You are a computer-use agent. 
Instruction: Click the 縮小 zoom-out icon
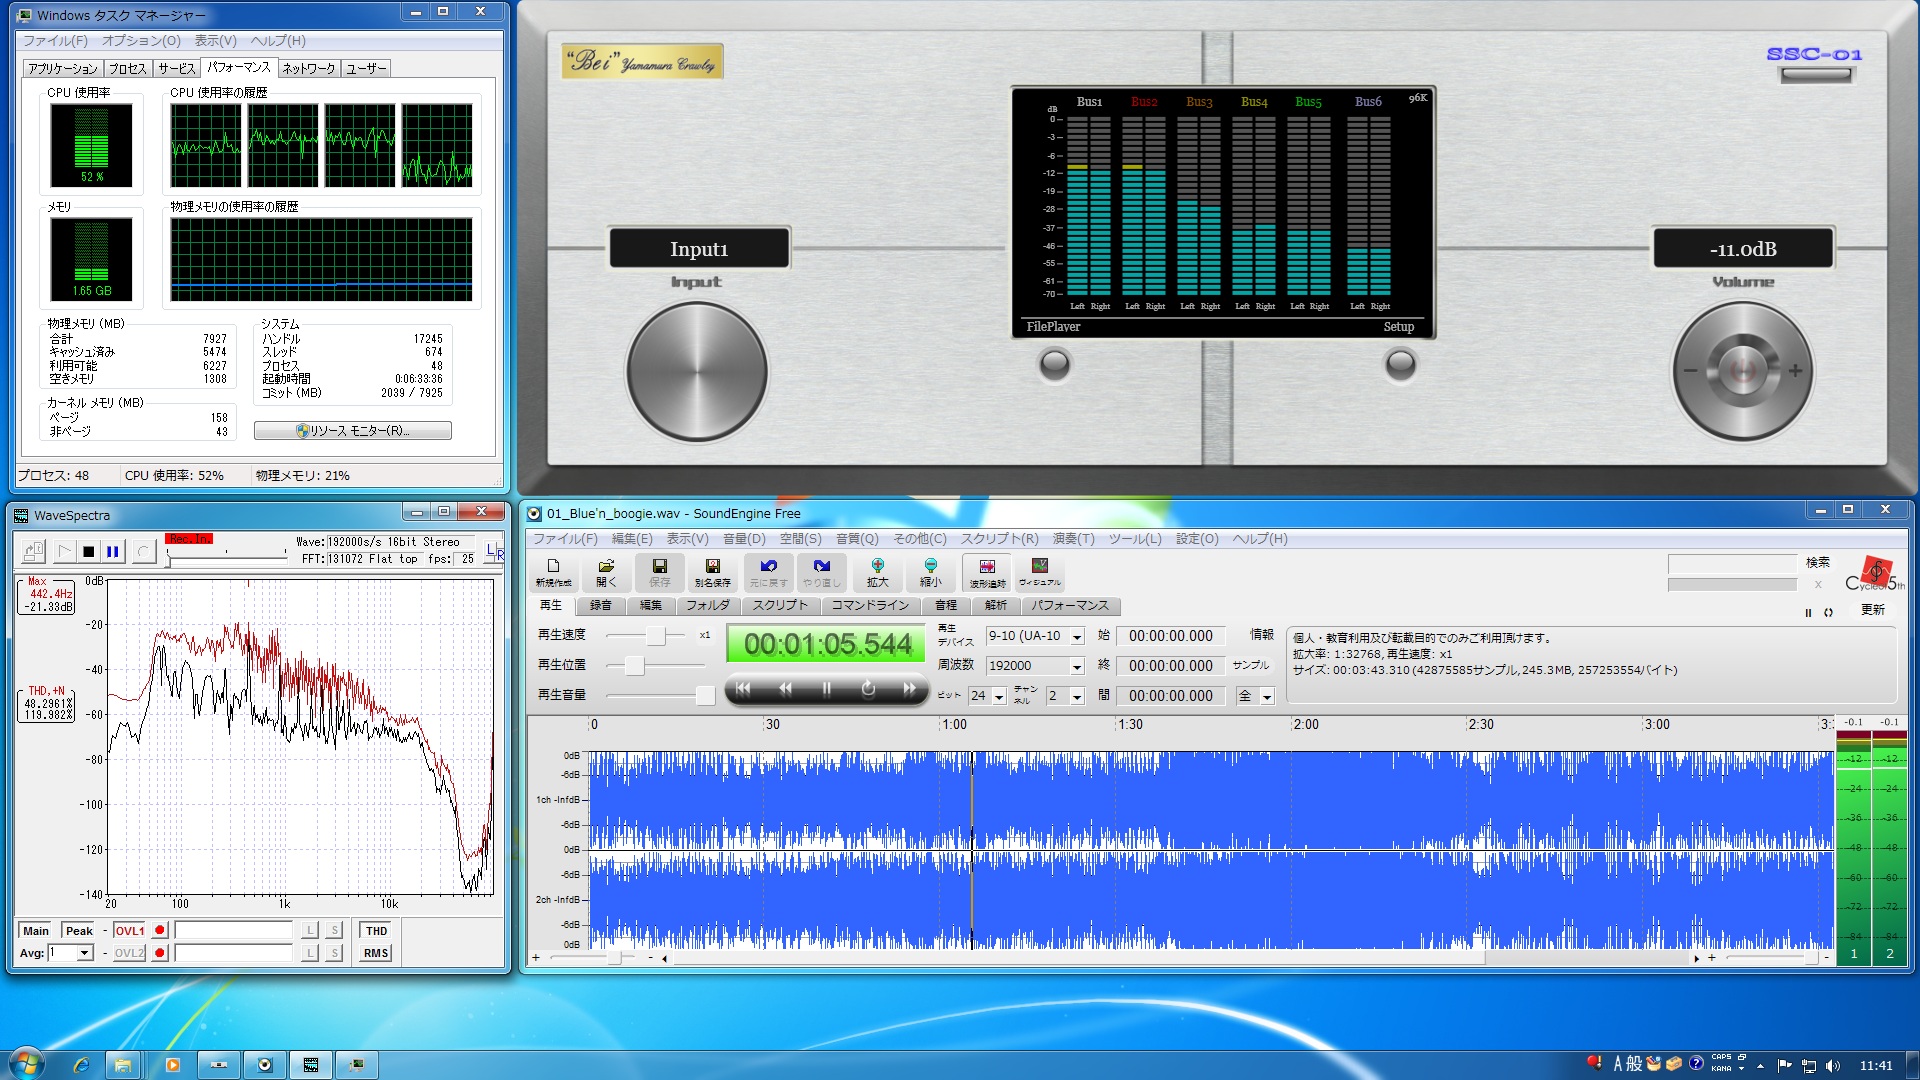click(x=930, y=572)
